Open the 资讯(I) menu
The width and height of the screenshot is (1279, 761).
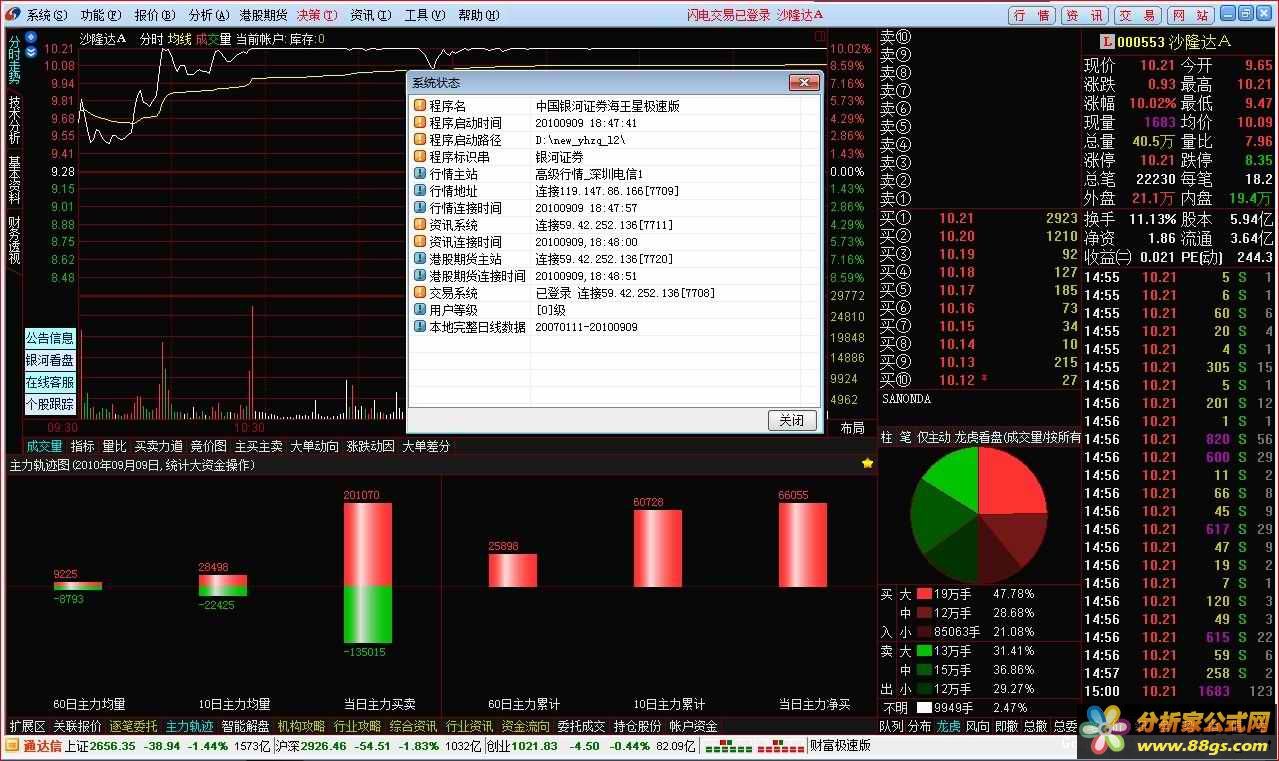pyautogui.click(x=371, y=15)
